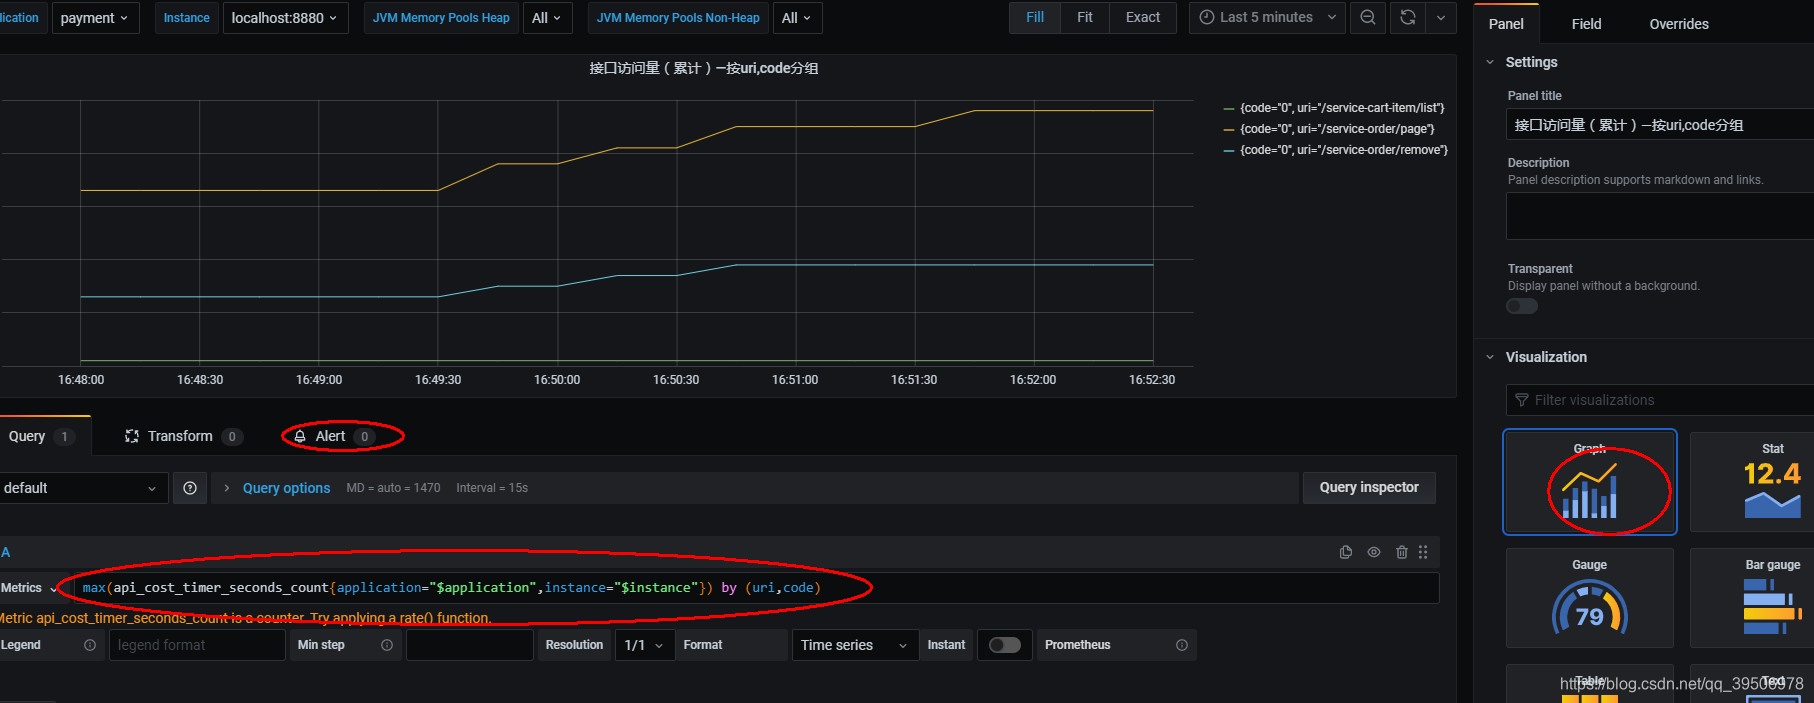This screenshot has width=1814, height=703.
Task: Click the refresh dashboard icon
Action: coord(1407,17)
